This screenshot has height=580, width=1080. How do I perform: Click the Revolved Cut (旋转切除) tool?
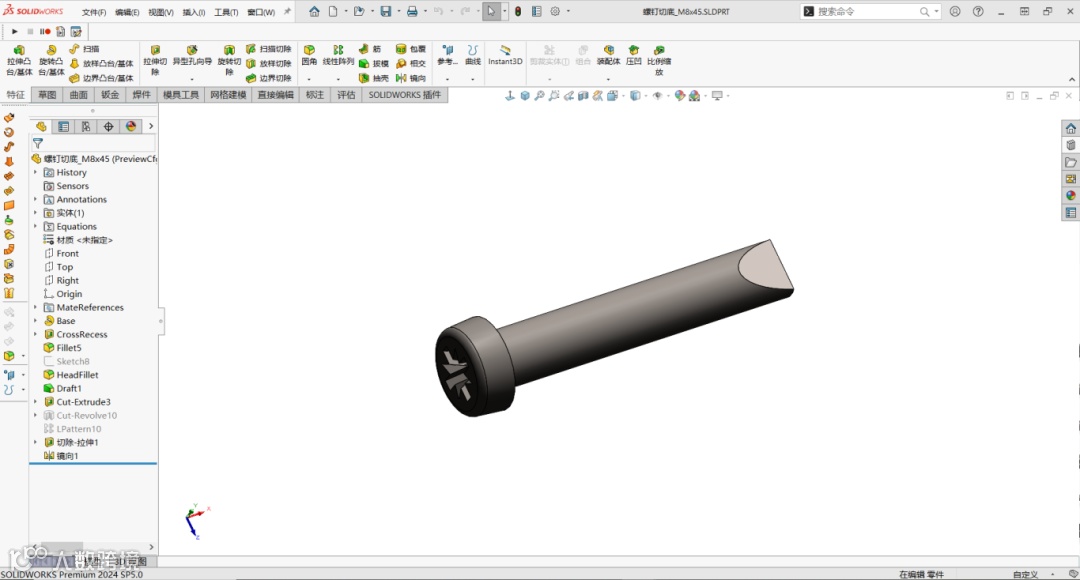(229, 60)
